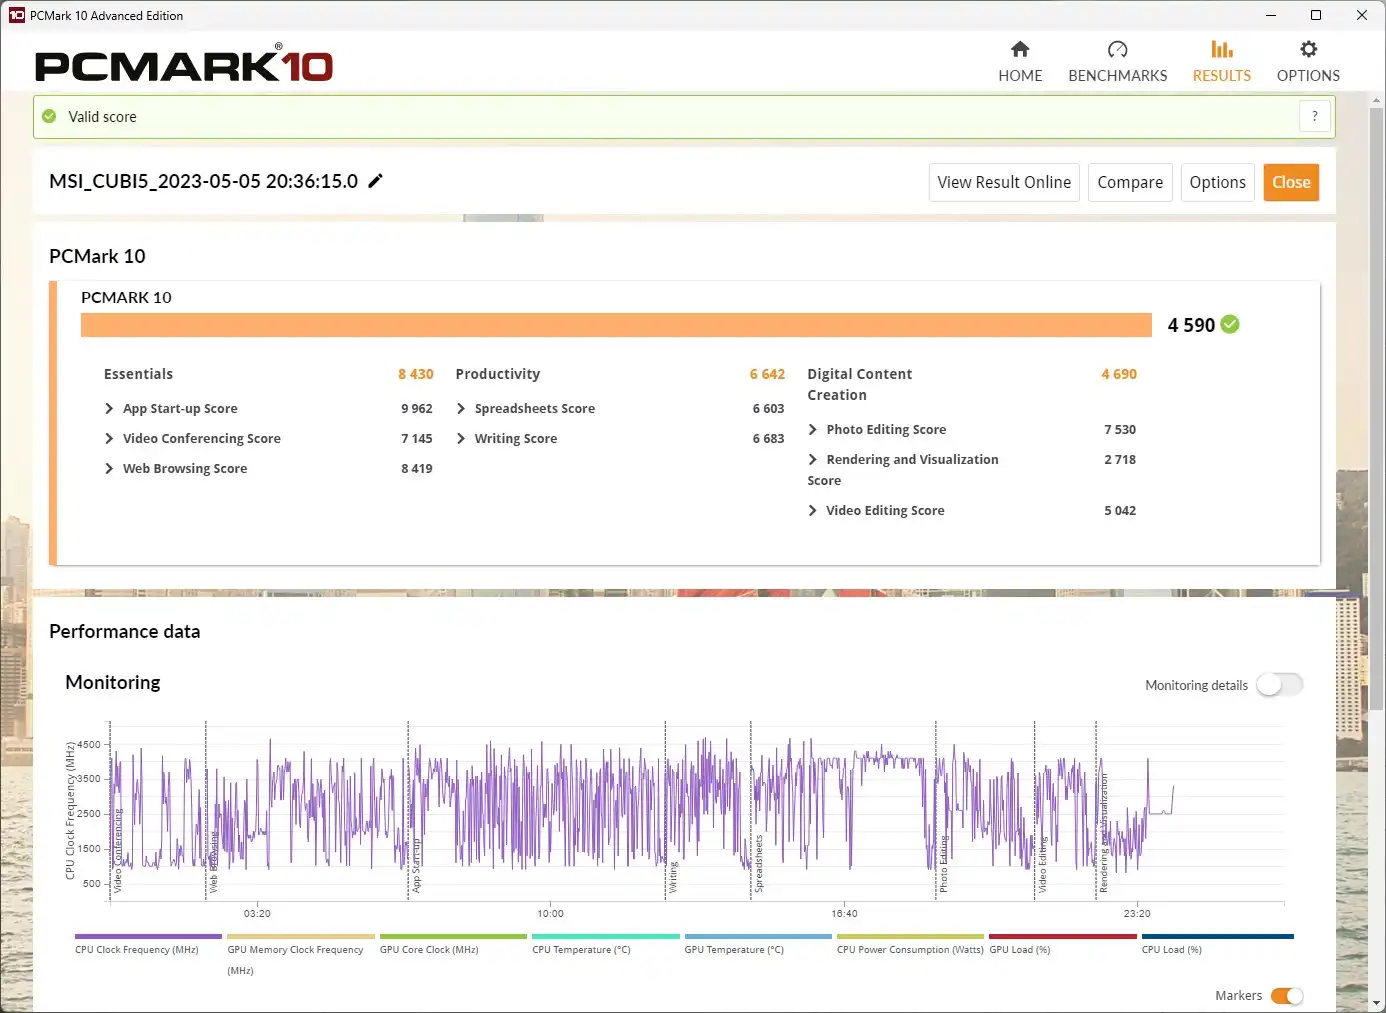Open Options via the gear icon
Screen dimensions: 1386x1013
(x=1308, y=50)
